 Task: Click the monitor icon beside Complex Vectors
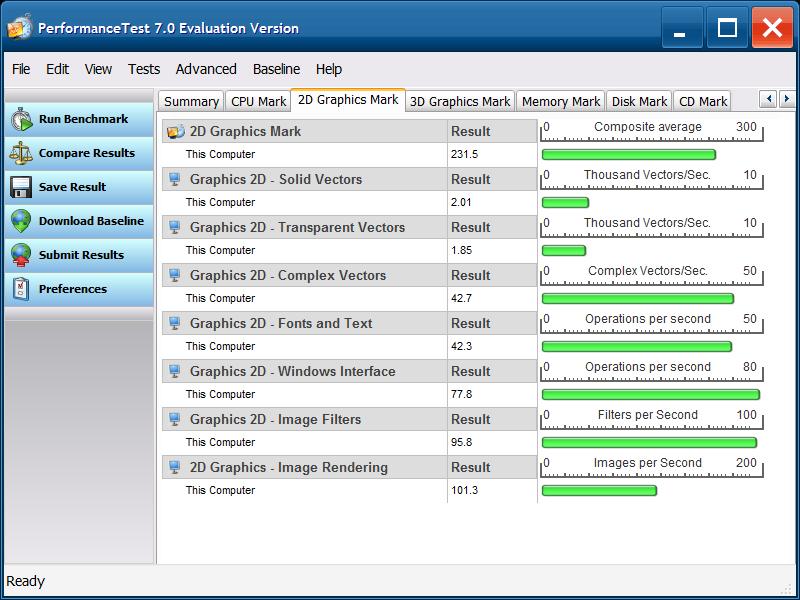pos(174,275)
